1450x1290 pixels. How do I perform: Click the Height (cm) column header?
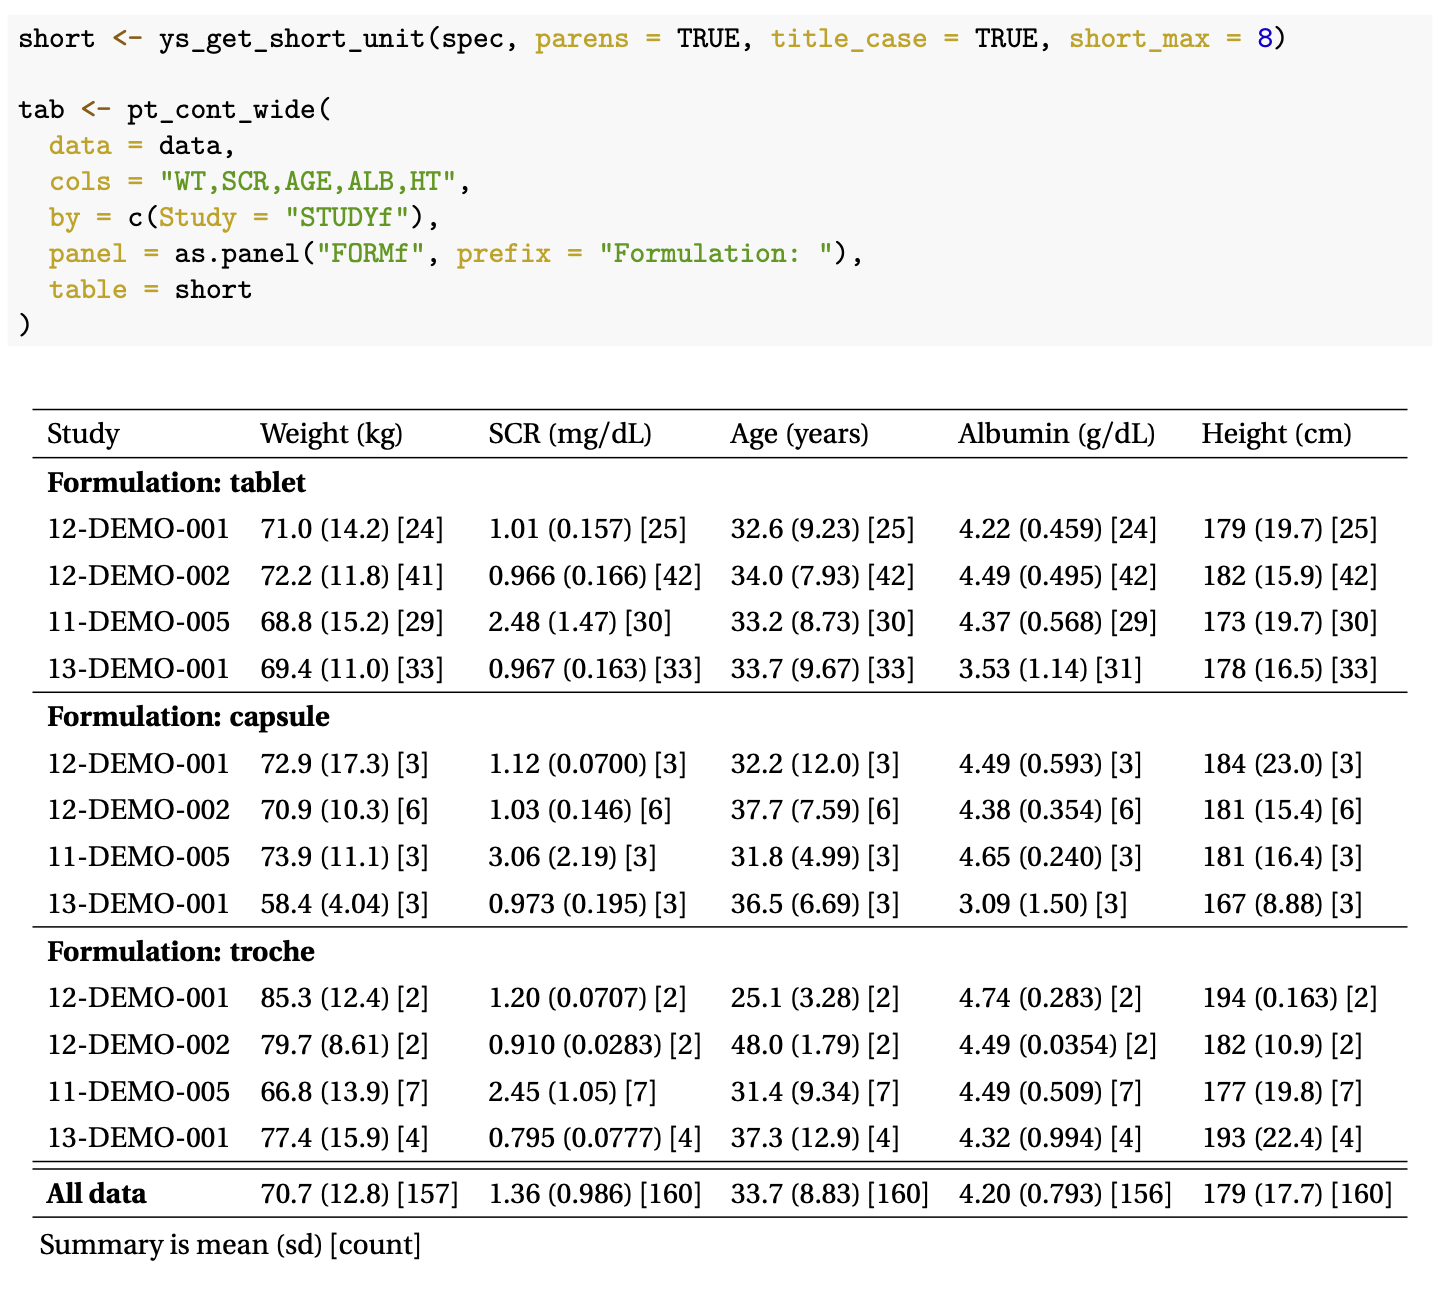[x=1276, y=434]
